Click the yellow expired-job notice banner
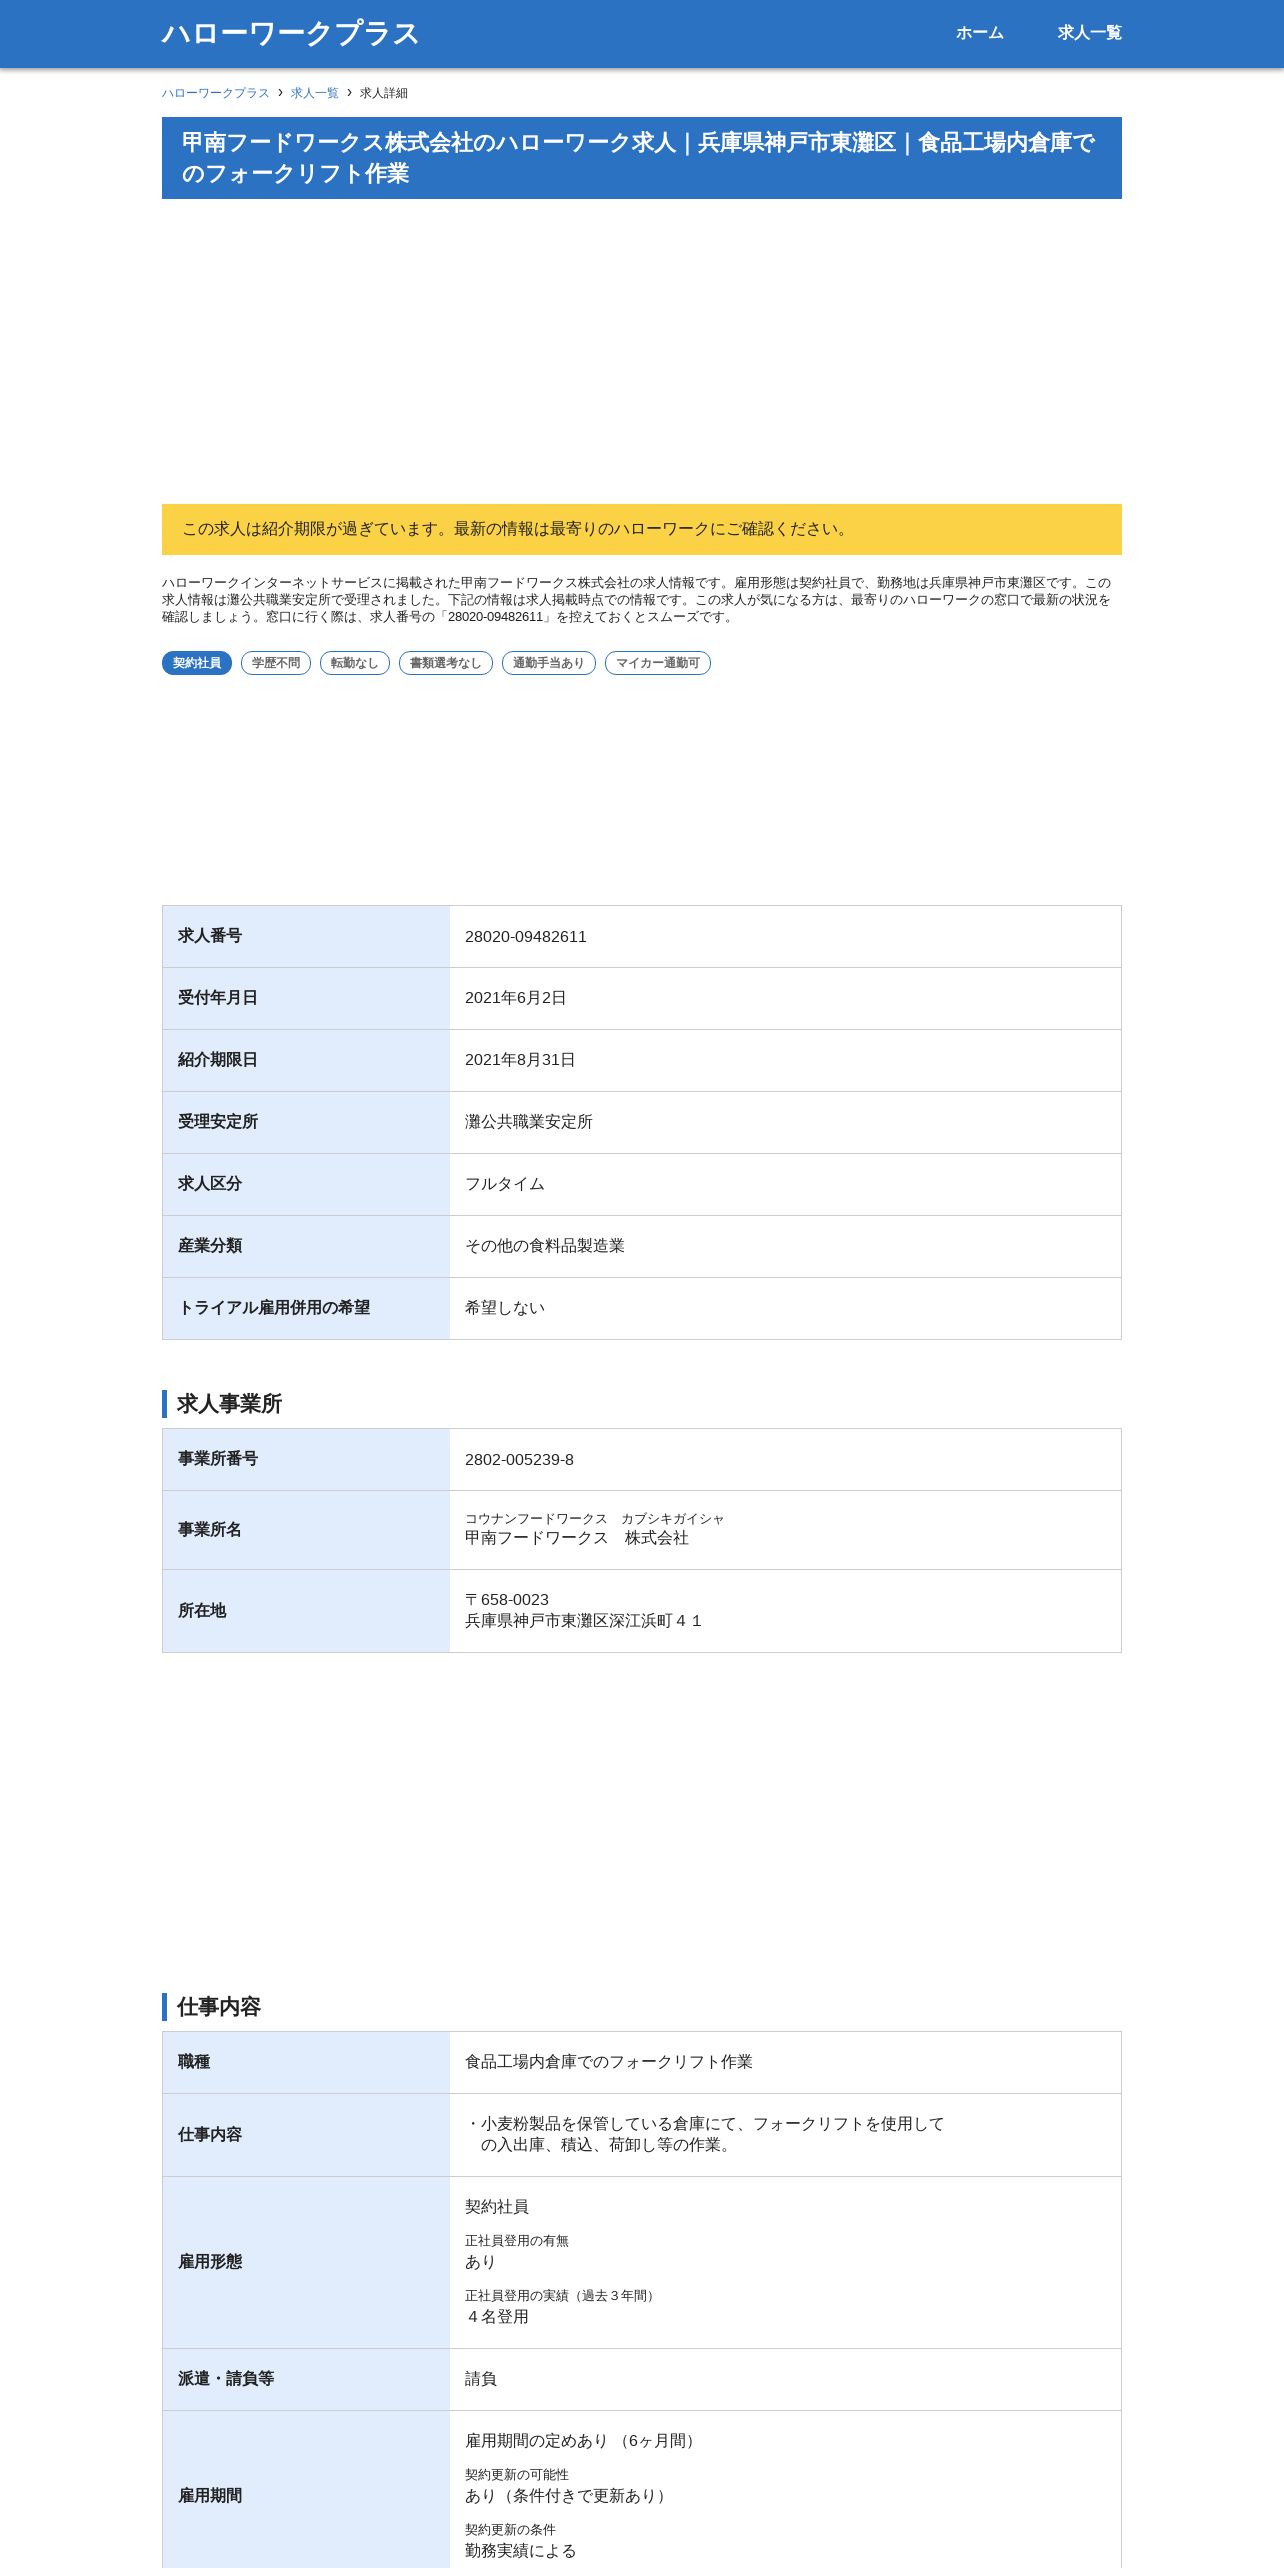 tap(642, 529)
